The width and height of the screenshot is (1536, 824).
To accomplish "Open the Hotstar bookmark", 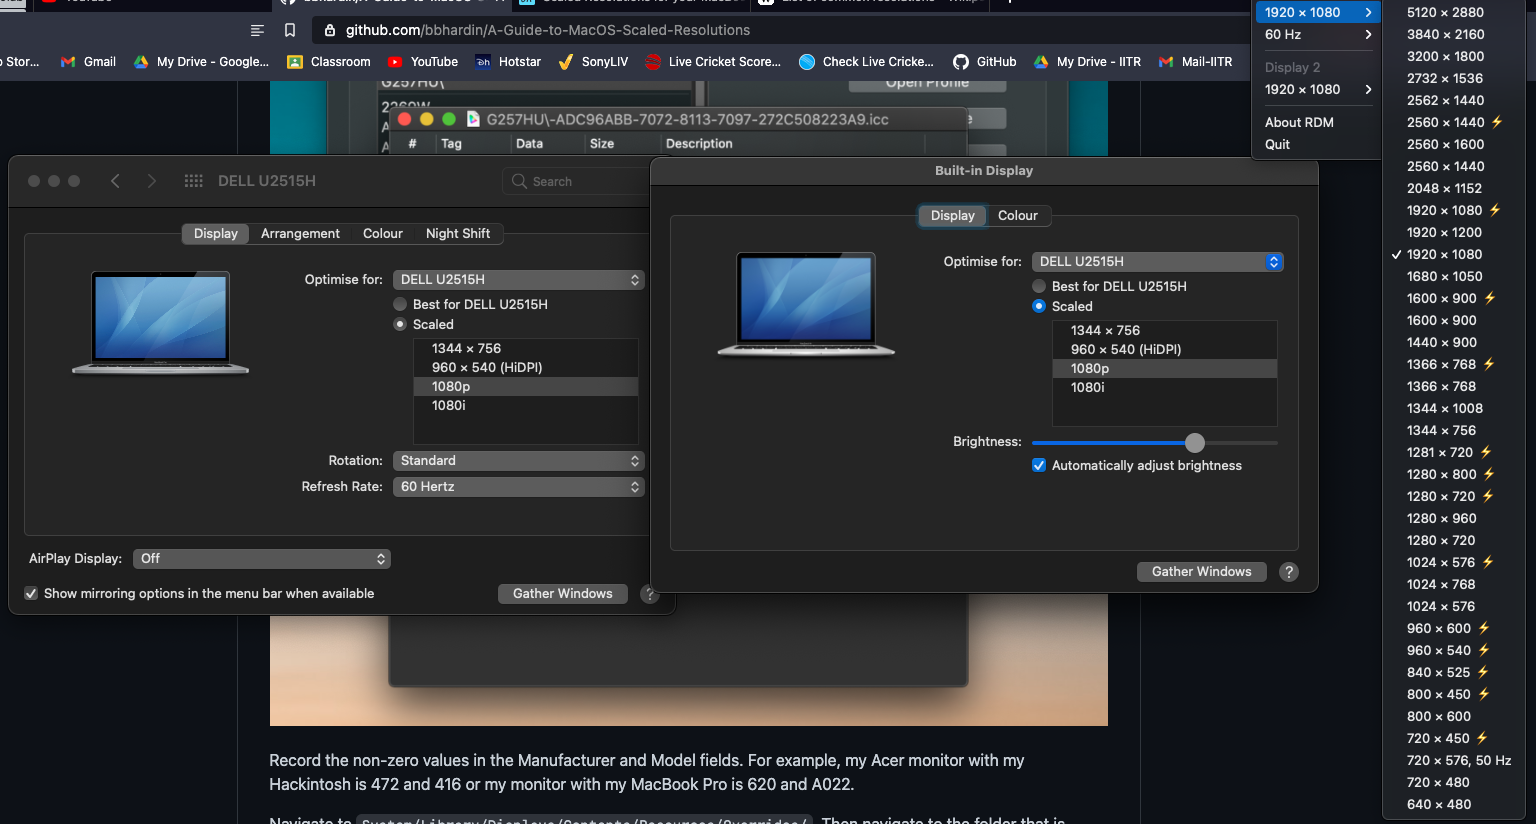I will click(x=508, y=61).
